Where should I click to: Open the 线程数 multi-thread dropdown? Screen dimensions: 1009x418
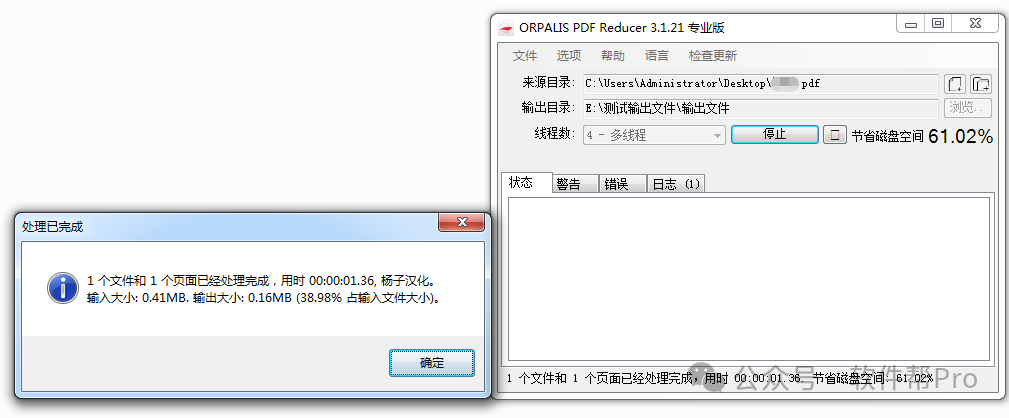(x=654, y=136)
